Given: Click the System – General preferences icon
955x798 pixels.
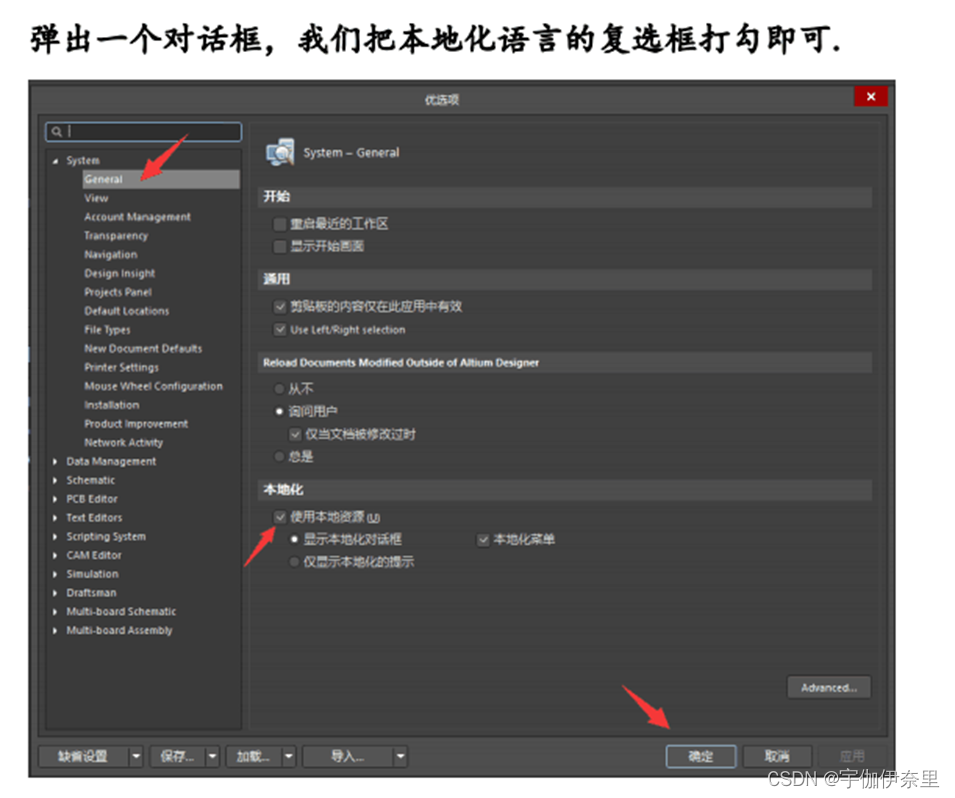Looking at the screenshot, I should pyautogui.click(x=280, y=152).
